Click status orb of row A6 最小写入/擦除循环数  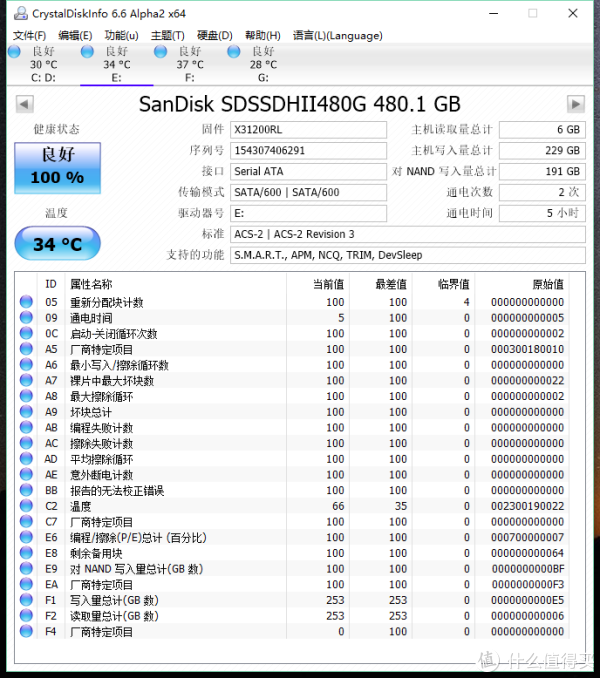[26, 365]
